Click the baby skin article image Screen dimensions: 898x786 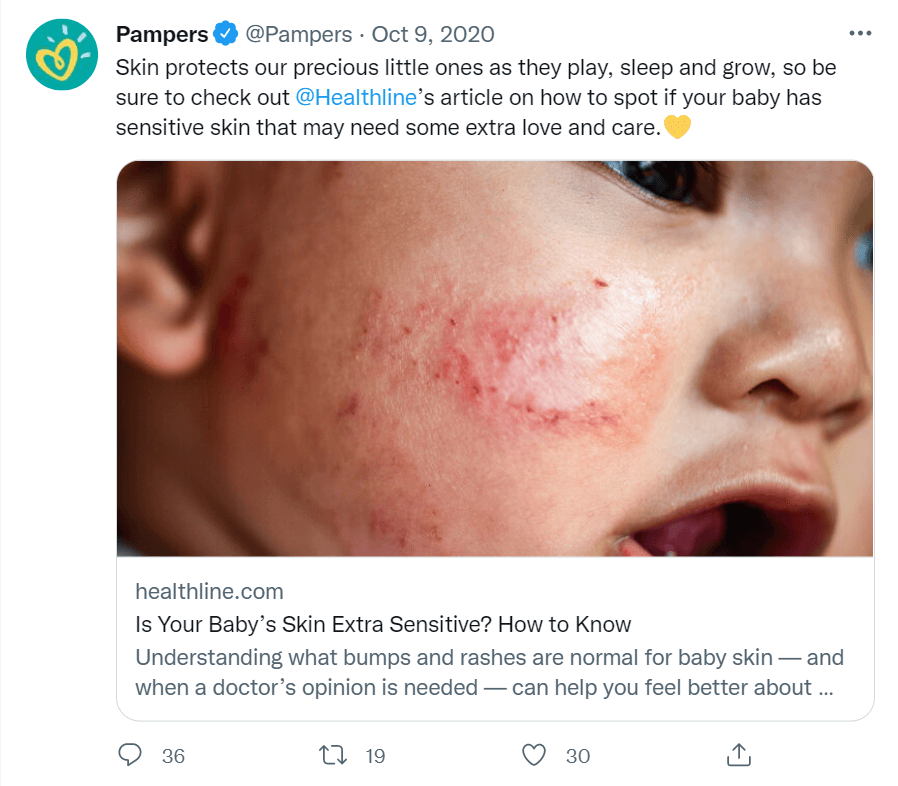(x=495, y=358)
